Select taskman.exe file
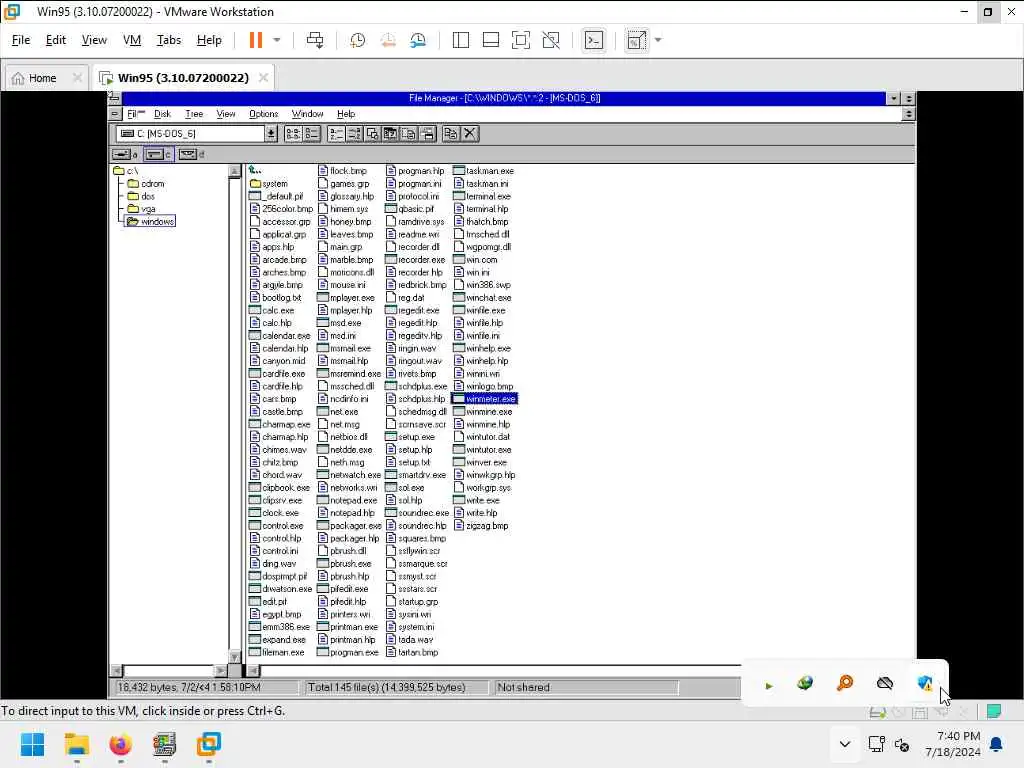This screenshot has width=1024, height=768. pyautogui.click(x=483, y=171)
